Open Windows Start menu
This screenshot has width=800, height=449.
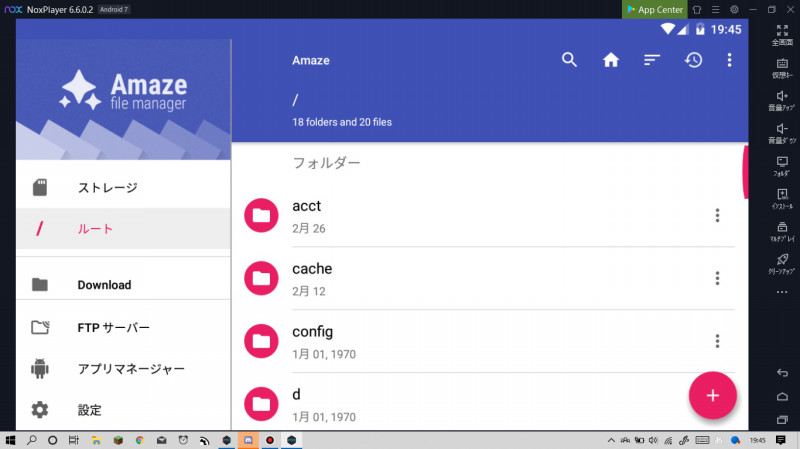[x=10, y=440]
